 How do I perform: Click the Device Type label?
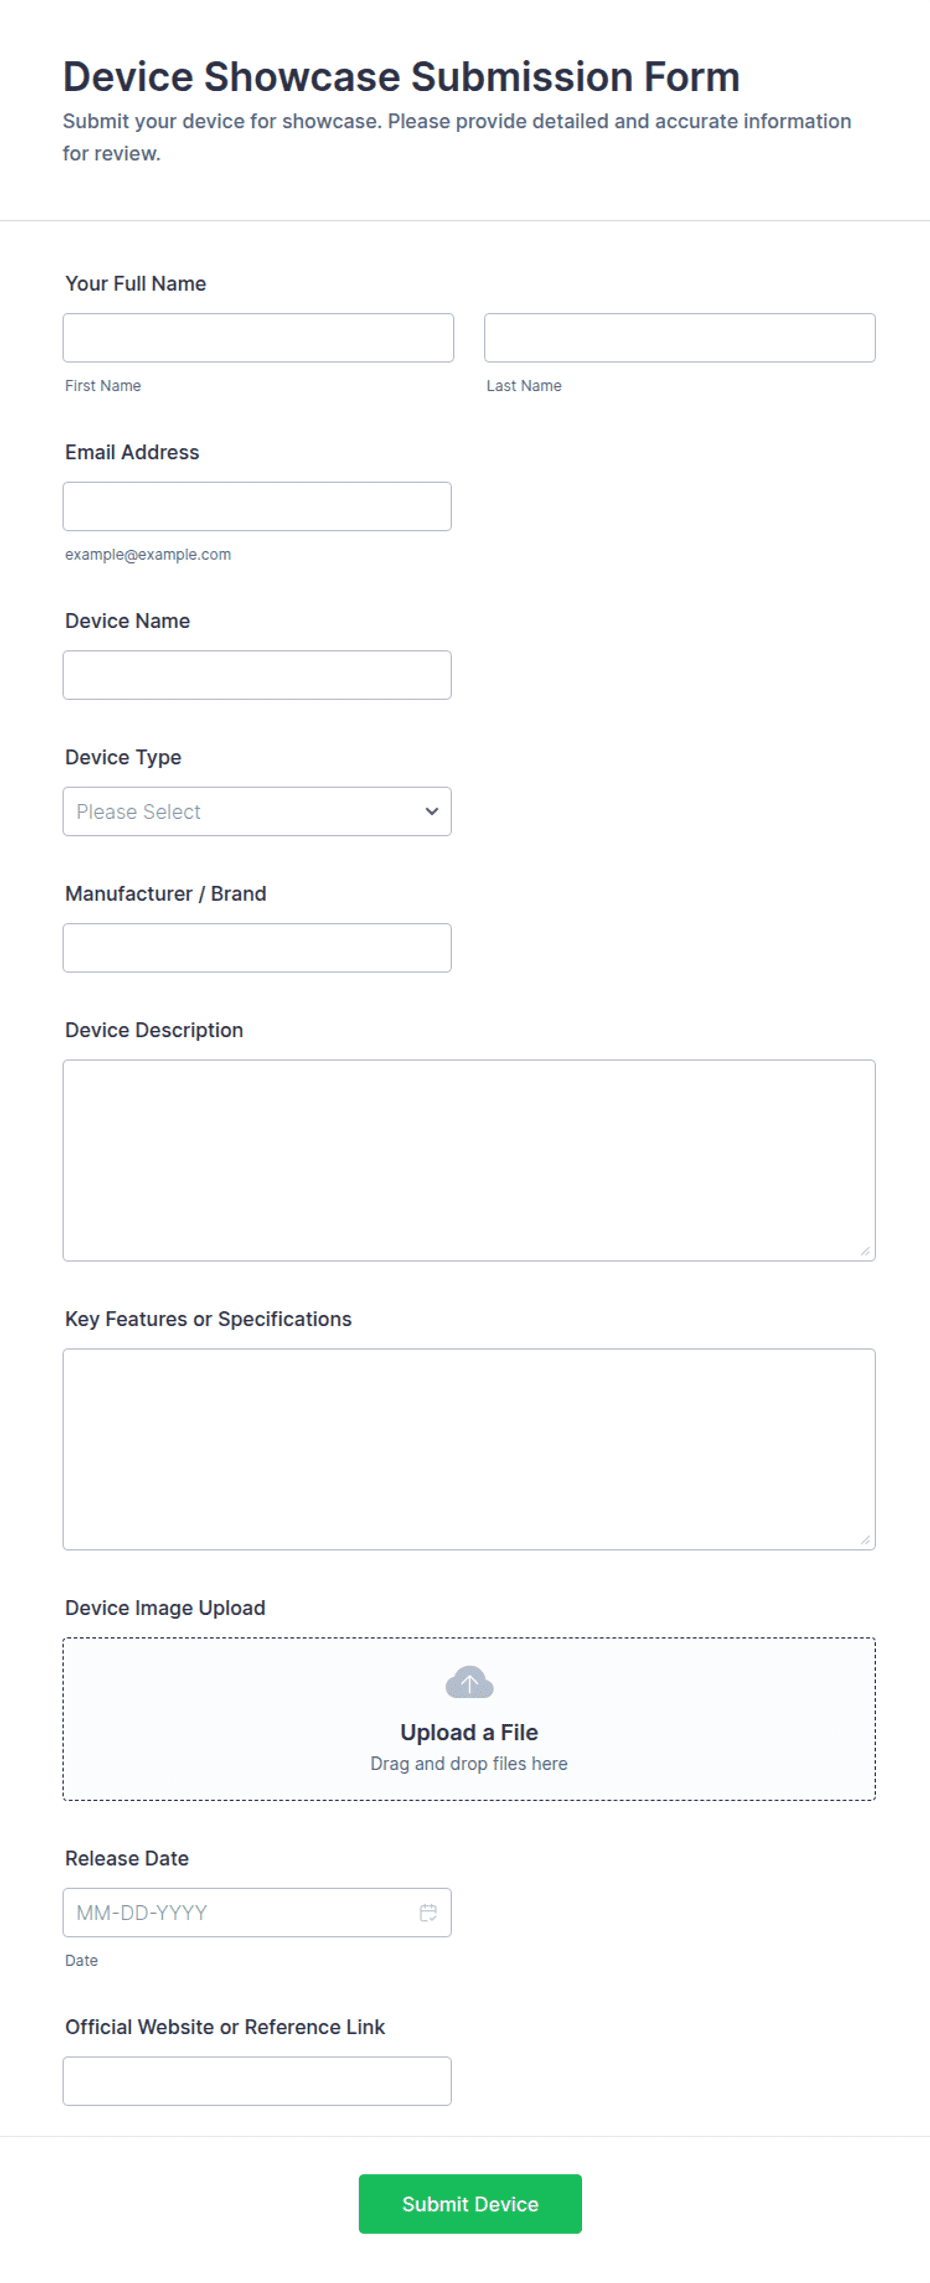(123, 757)
